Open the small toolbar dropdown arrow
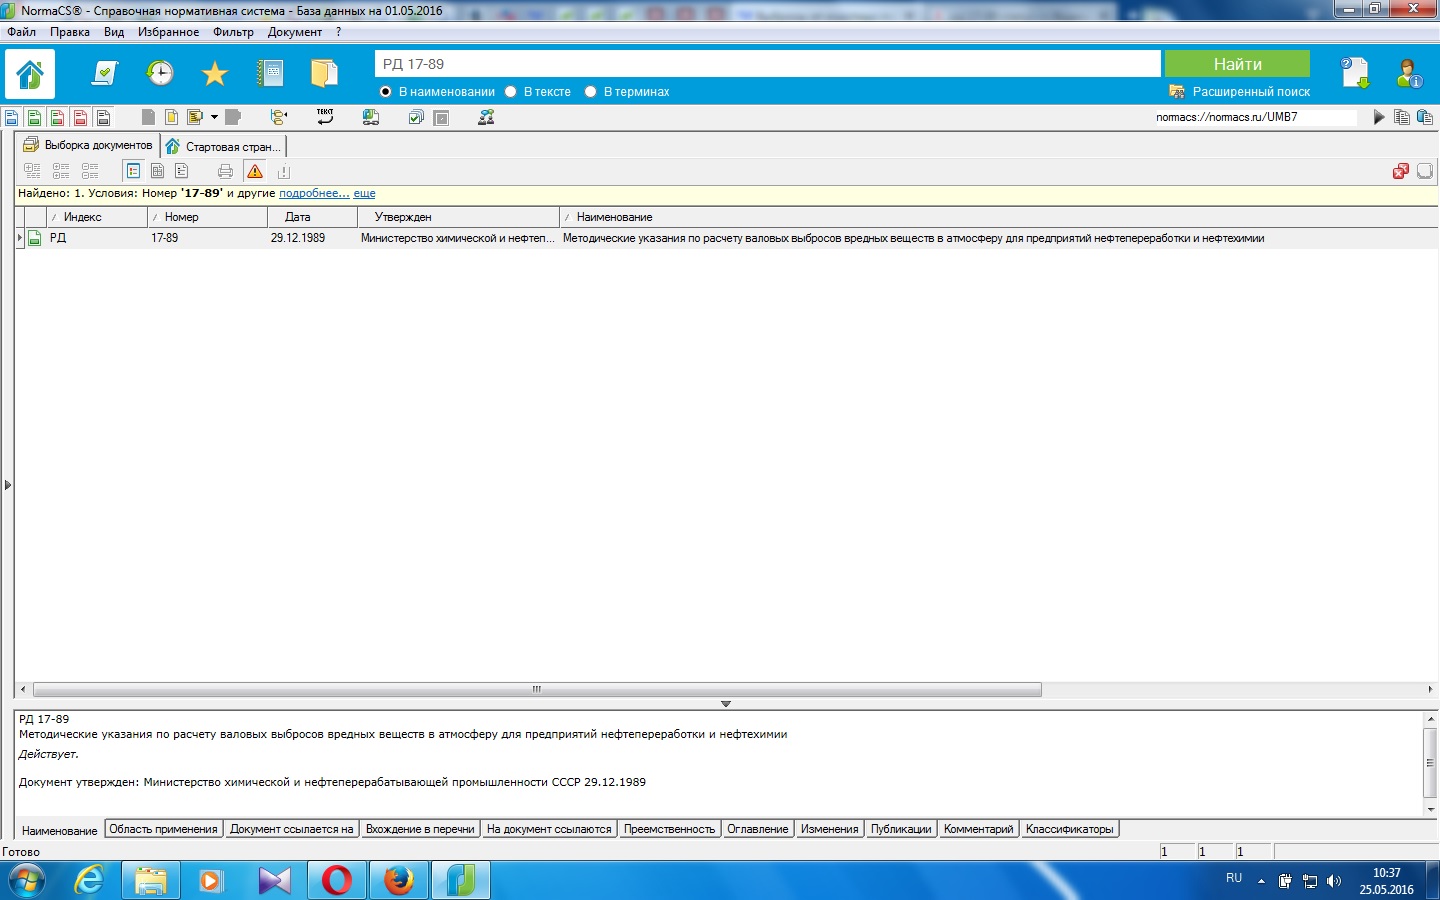The width and height of the screenshot is (1440, 900). tap(214, 117)
